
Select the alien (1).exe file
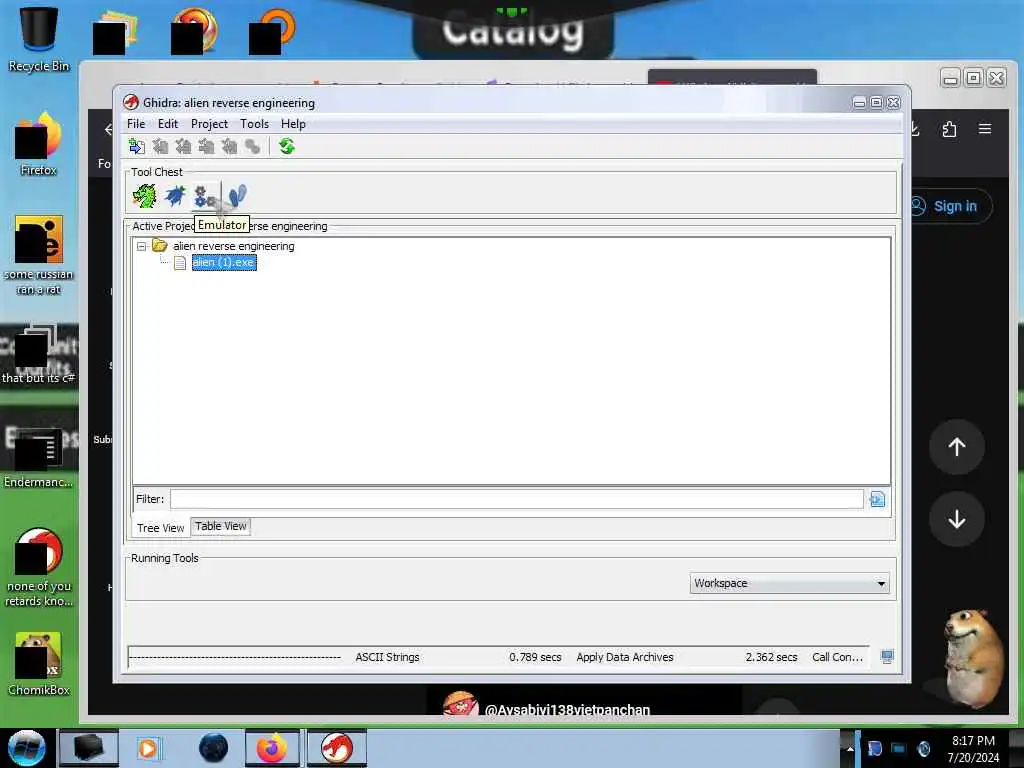pyautogui.click(x=224, y=263)
